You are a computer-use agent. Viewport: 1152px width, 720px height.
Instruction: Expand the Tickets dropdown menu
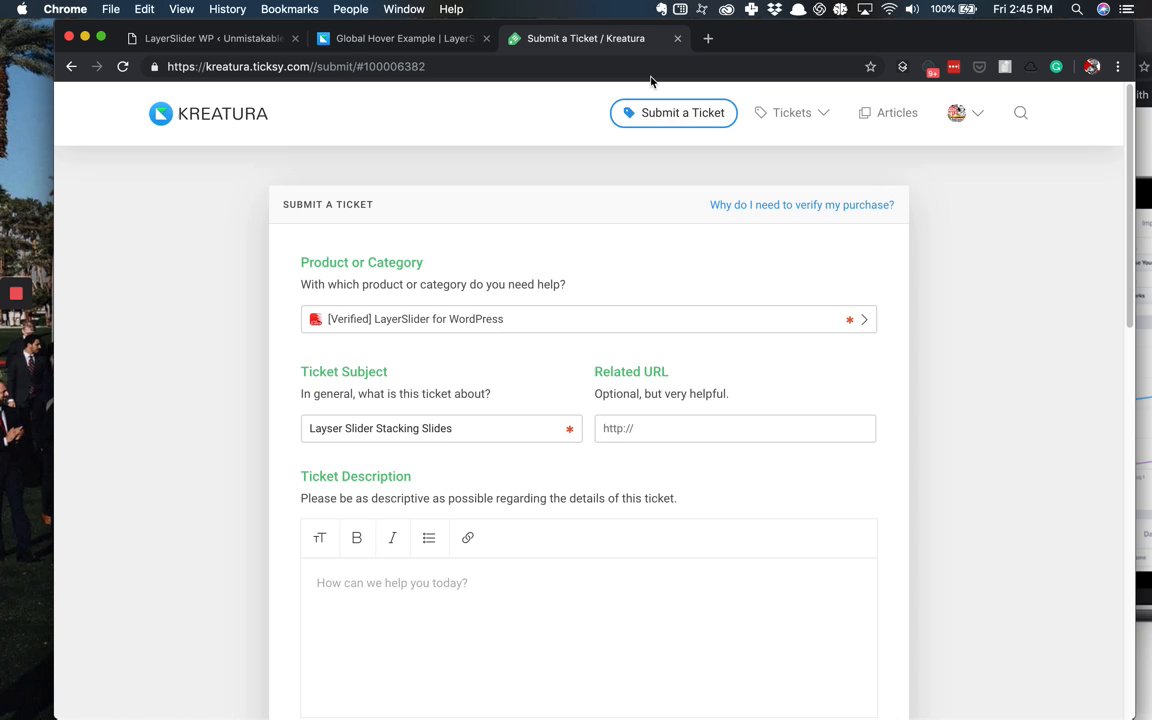point(792,113)
